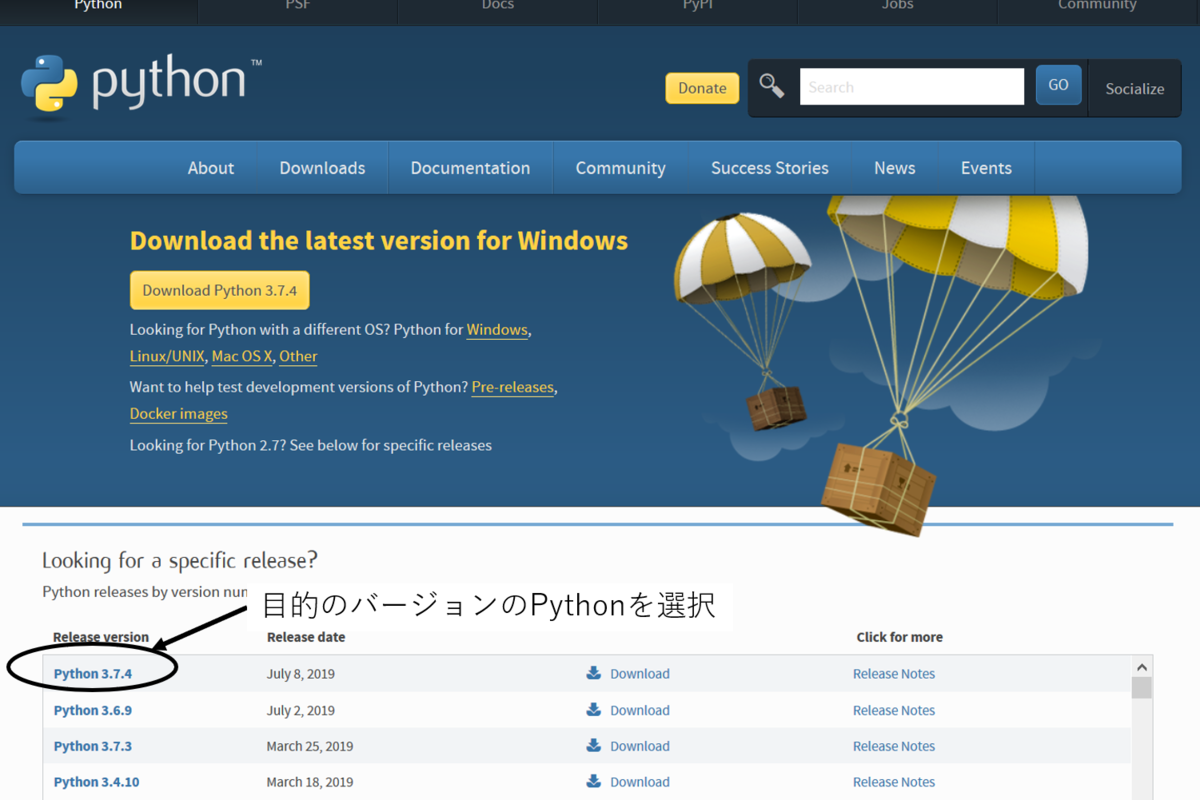Follow the Docker images link
Image resolution: width=1200 pixels, height=800 pixels.
[x=179, y=414]
